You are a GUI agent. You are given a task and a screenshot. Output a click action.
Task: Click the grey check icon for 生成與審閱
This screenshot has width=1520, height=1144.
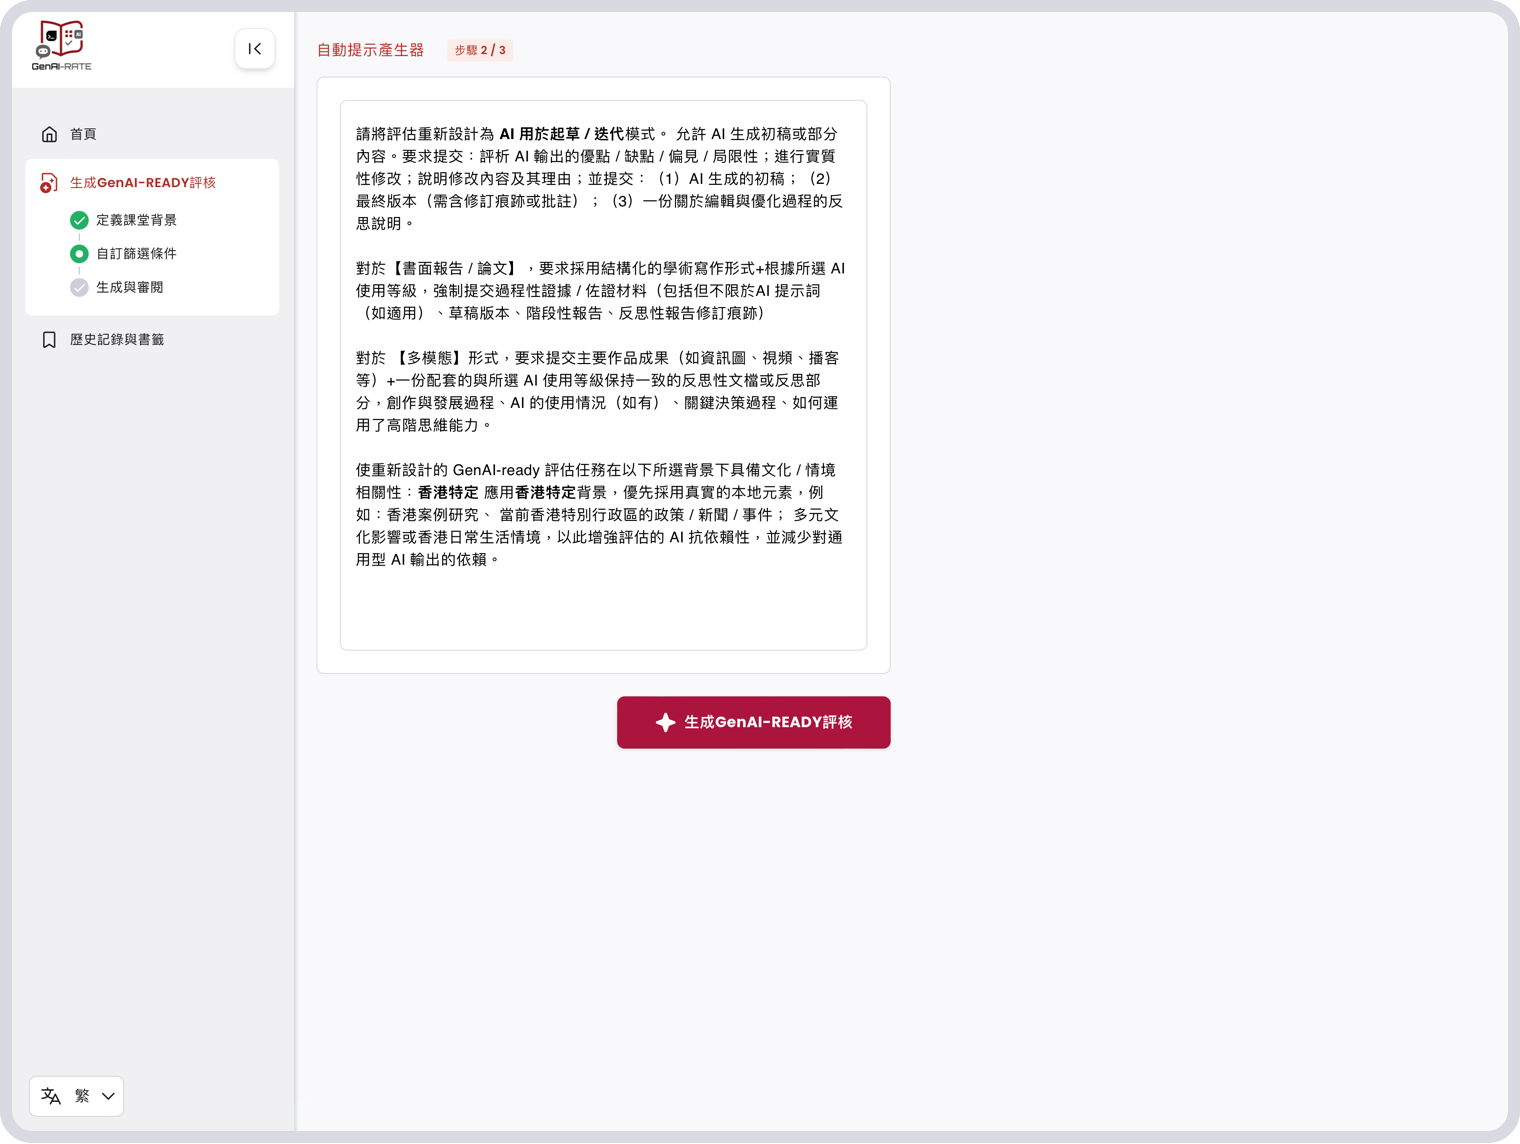(79, 288)
